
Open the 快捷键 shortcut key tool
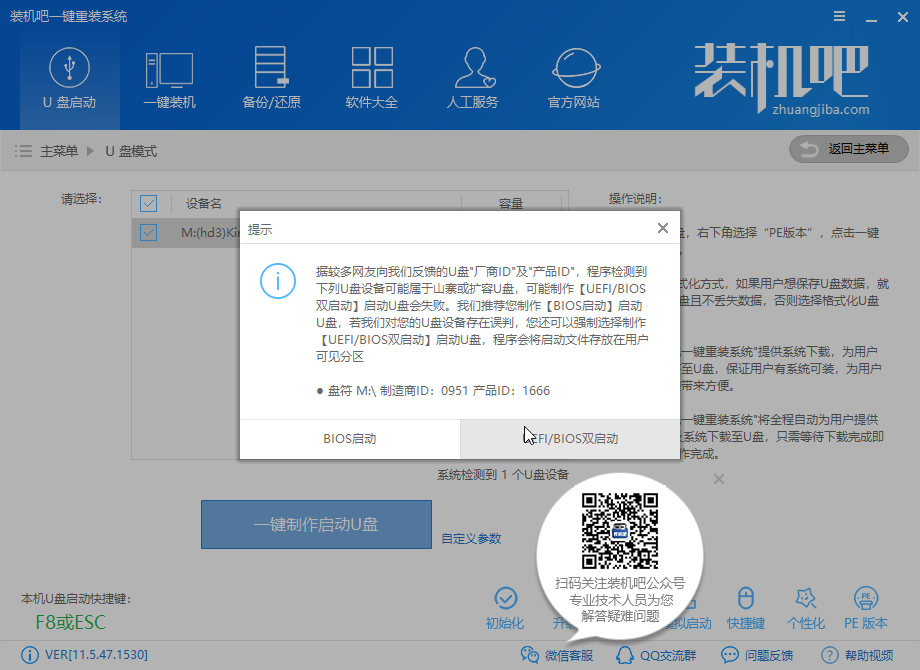coord(745,608)
